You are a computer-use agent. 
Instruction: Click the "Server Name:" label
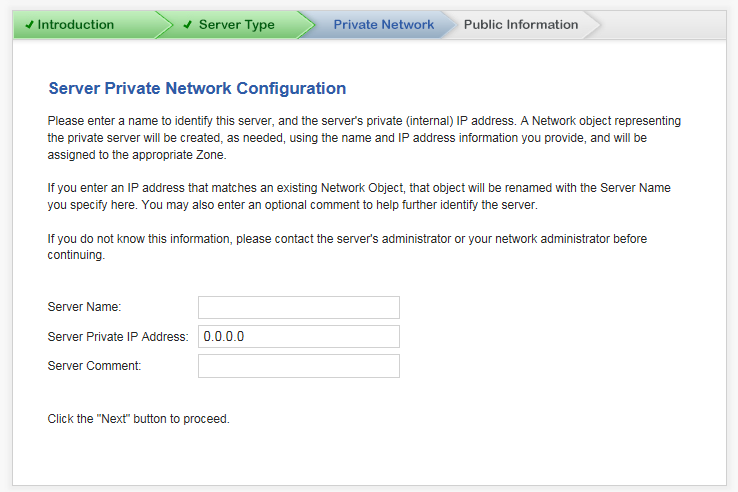tap(84, 307)
